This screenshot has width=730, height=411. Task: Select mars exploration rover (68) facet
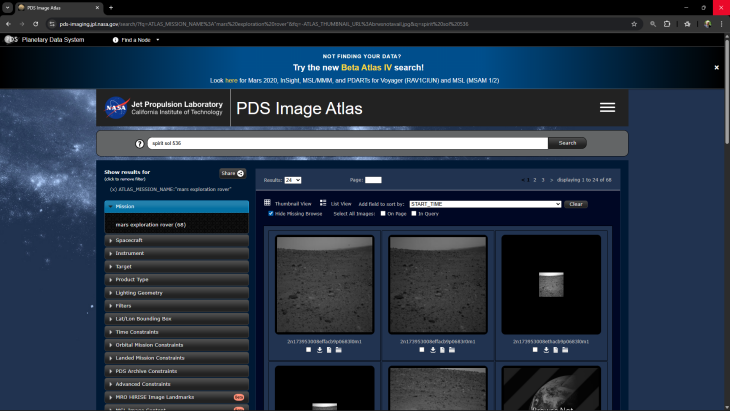(150, 225)
